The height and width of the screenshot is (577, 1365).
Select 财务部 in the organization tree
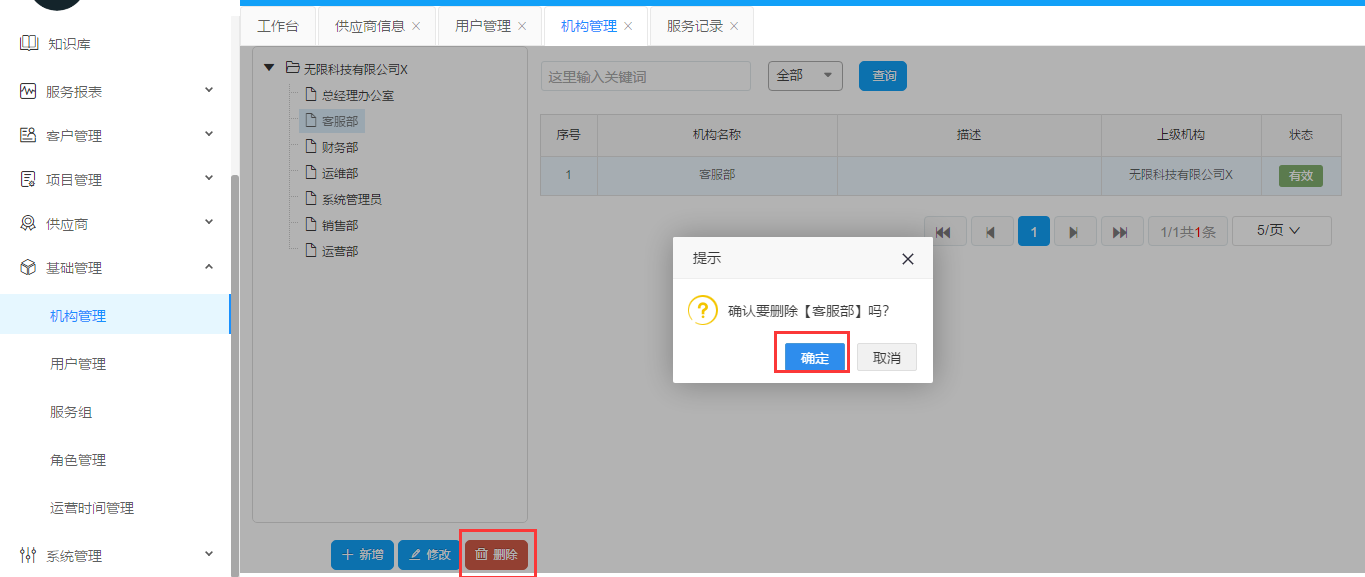pos(339,147)
